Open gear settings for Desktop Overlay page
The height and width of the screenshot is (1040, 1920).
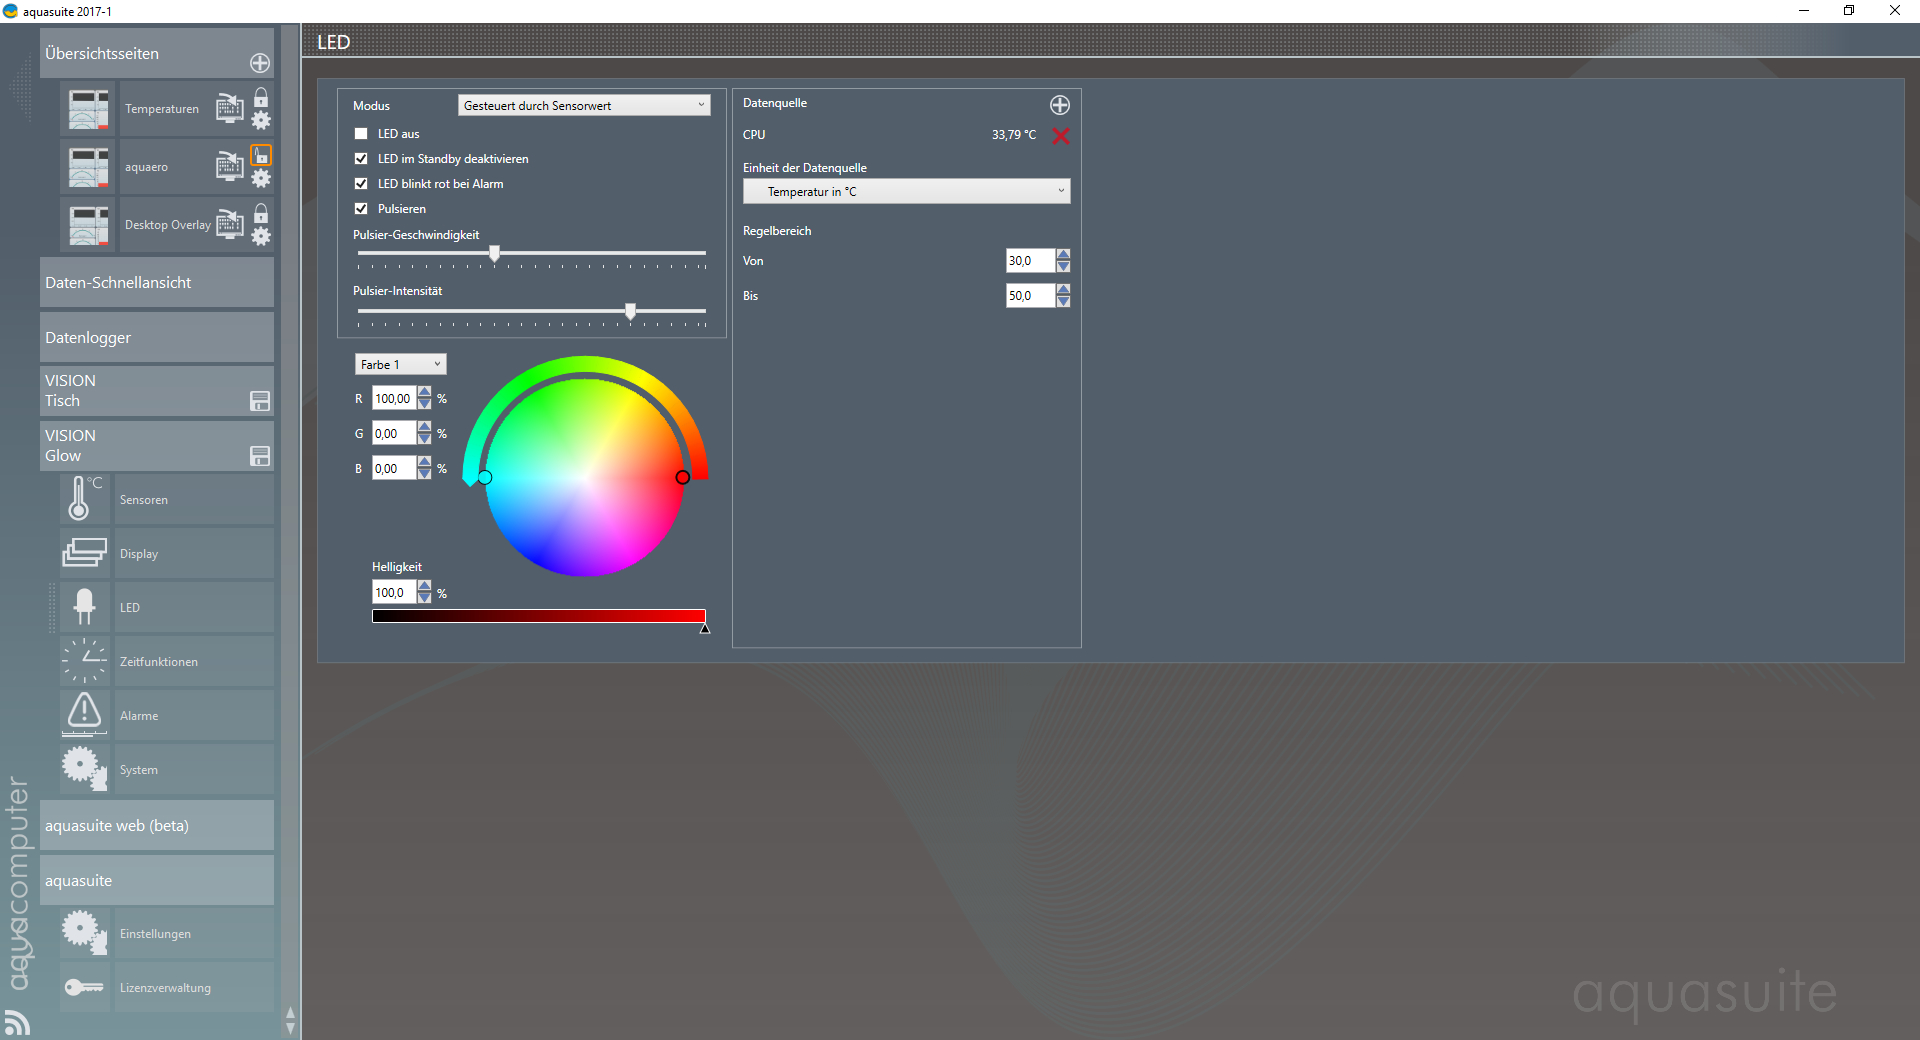261,237
